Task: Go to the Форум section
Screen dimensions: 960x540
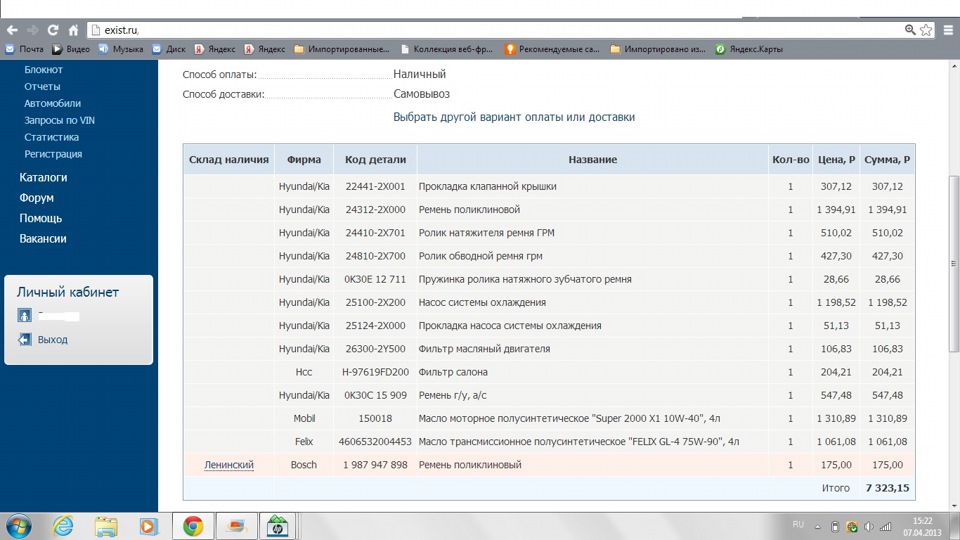Action: (x=36, y=198)
